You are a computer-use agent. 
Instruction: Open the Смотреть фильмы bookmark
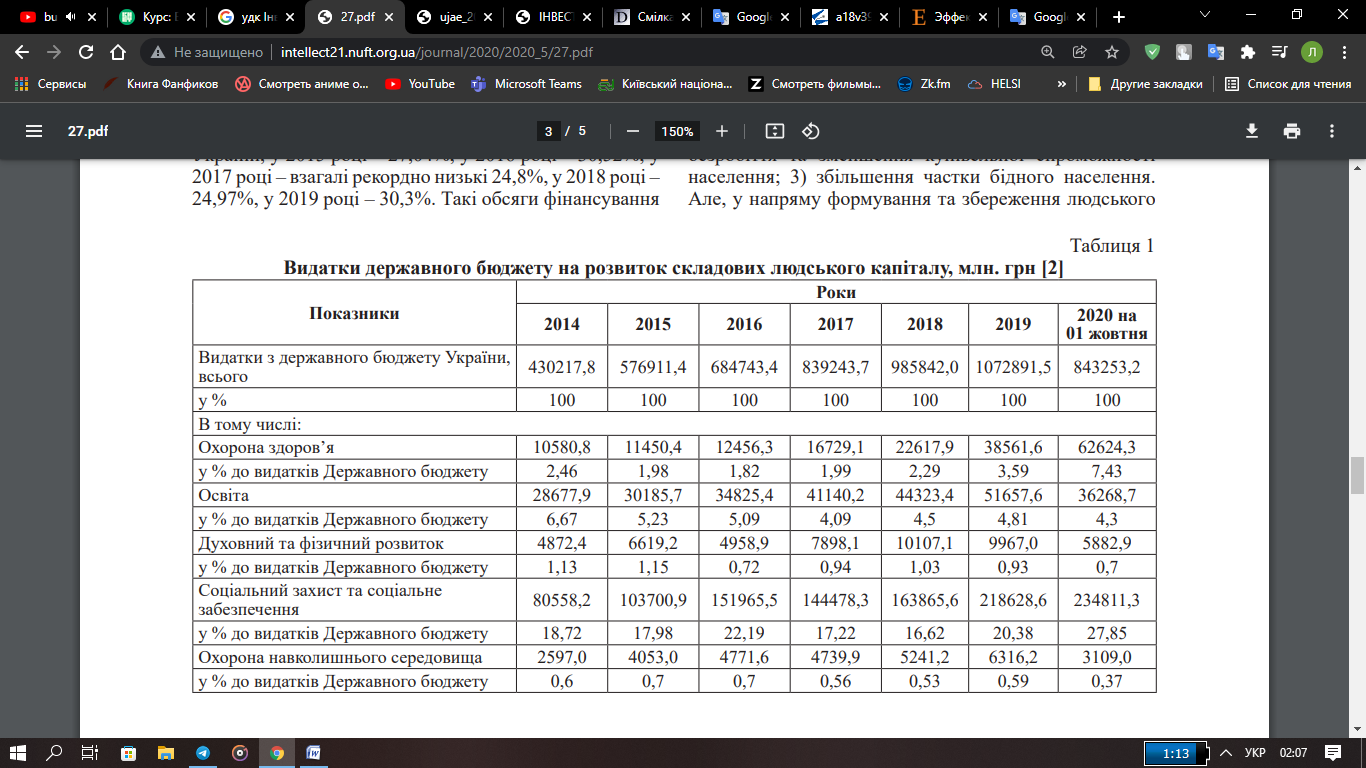[815, 84]
